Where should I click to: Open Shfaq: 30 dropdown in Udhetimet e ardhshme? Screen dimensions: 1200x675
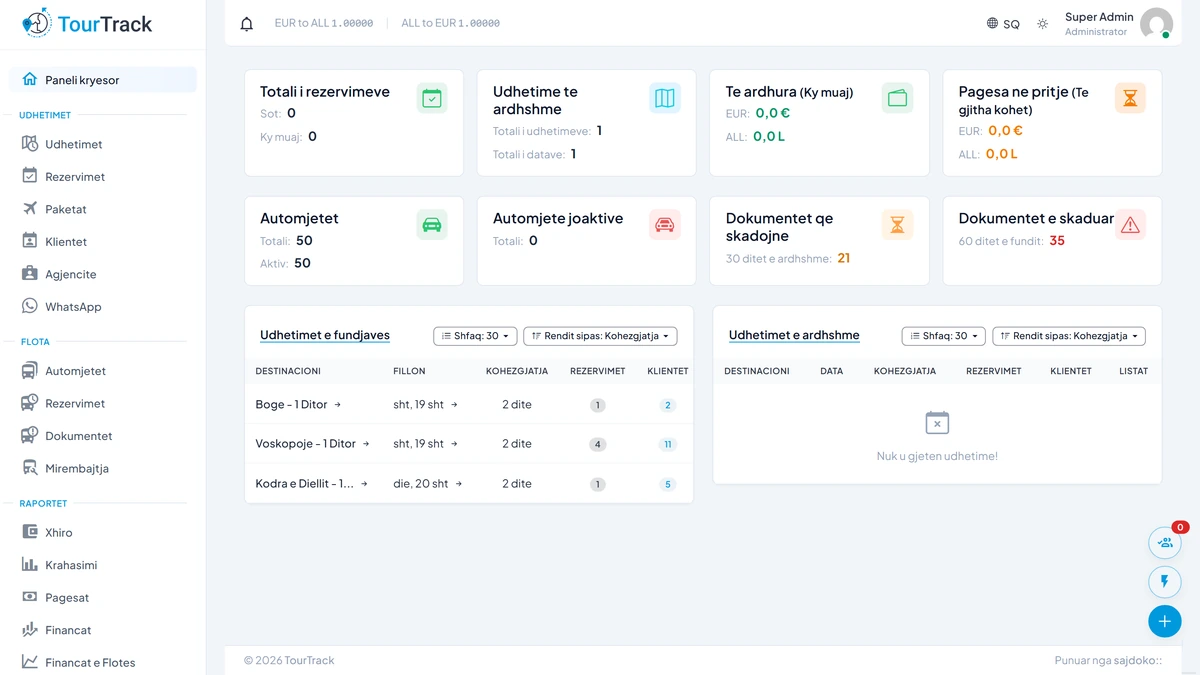(943, 336)
